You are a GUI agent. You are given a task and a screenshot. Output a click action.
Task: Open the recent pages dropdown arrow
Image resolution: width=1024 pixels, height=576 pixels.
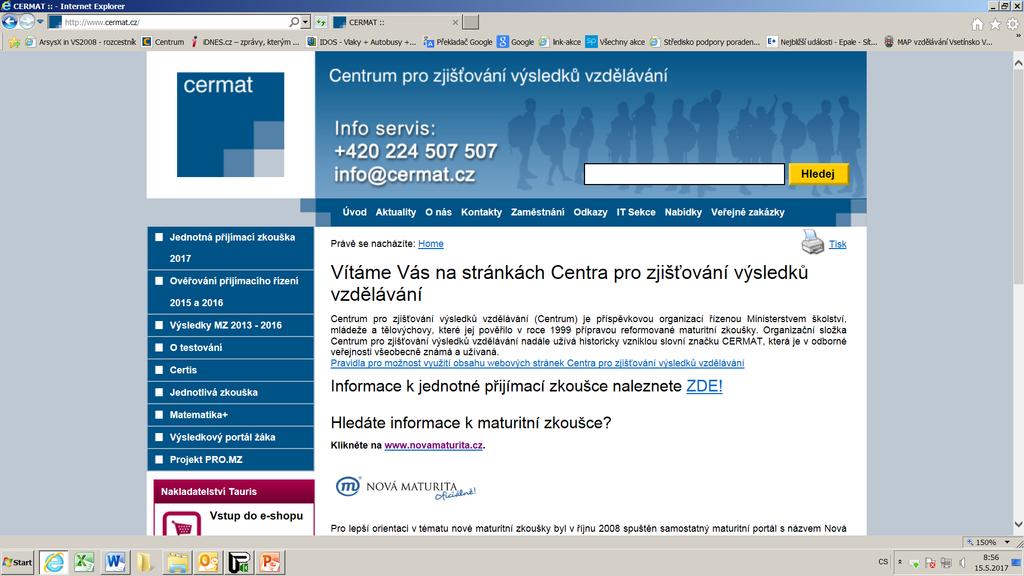pos(40,22)
